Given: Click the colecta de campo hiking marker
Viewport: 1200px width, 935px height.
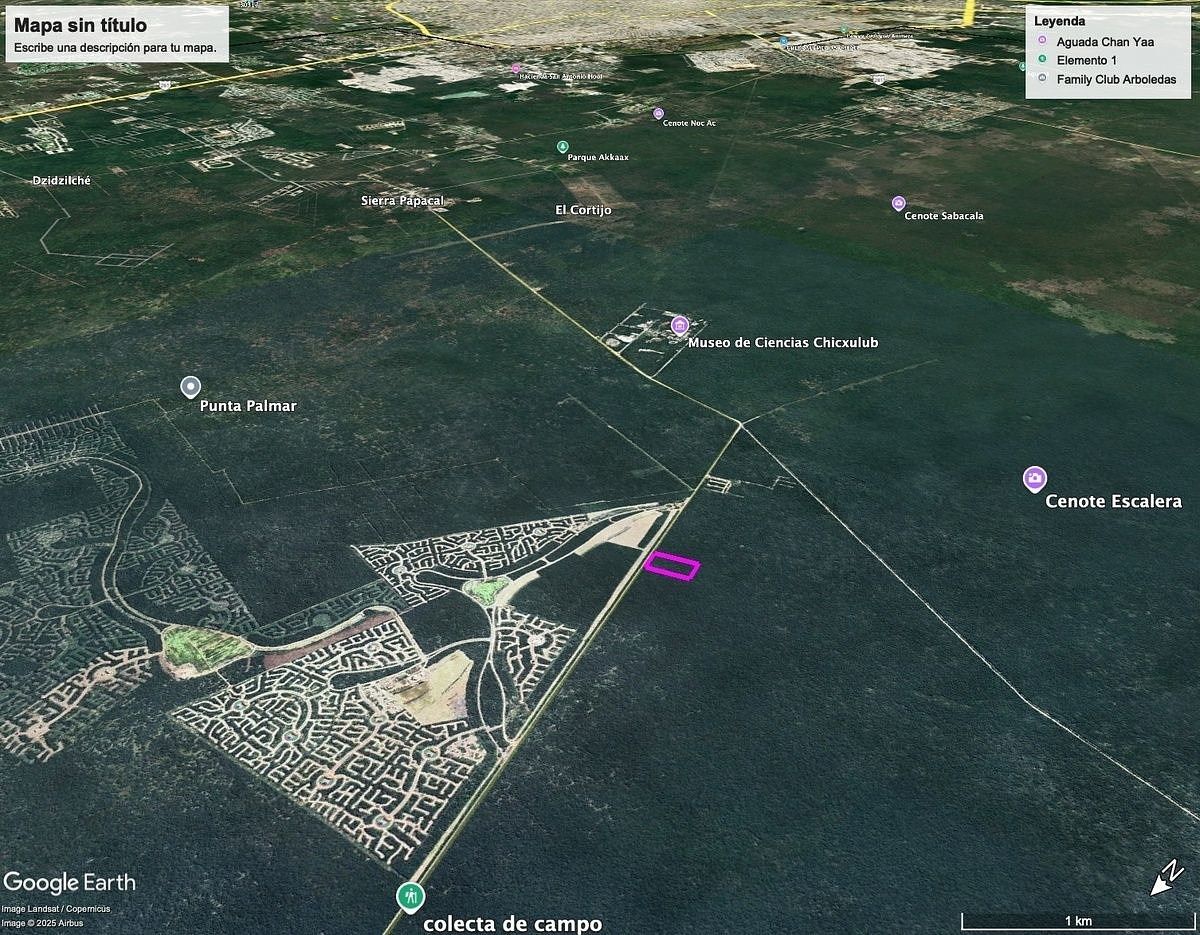Looking at the screenshot, I should pyautogui.click(x=409, y=896).
